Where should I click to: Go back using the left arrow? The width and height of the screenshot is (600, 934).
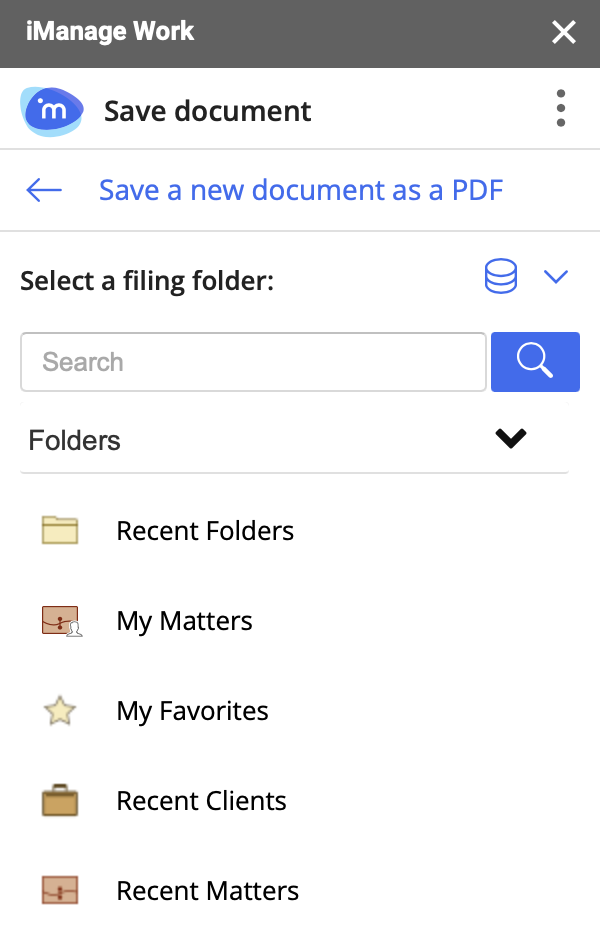[x=44, y=190]
